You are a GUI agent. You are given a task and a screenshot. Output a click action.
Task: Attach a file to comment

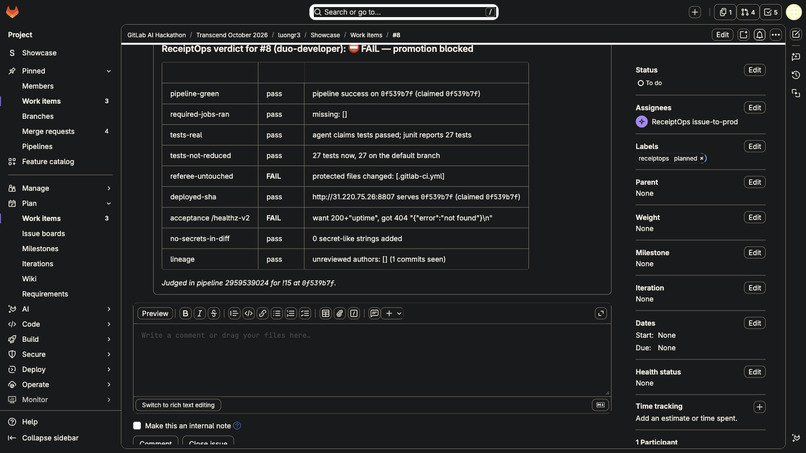pyautogui.click(x=340, y=313)
